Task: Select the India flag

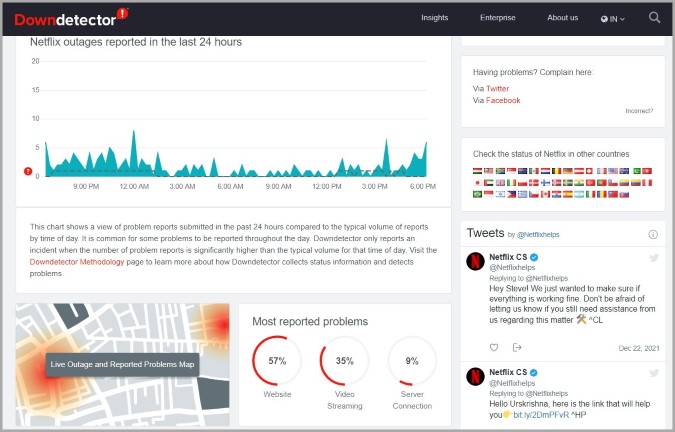Action: (x=579, y=183)
